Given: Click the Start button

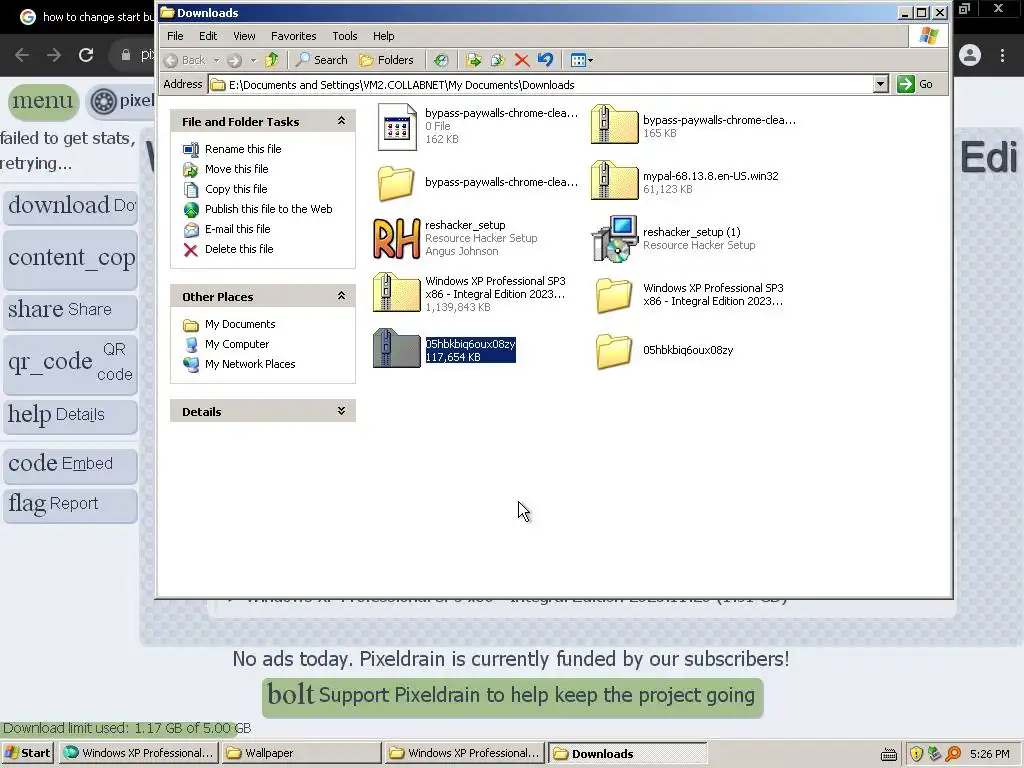Looking at the screenshot, I should click(x=28, y=753).
